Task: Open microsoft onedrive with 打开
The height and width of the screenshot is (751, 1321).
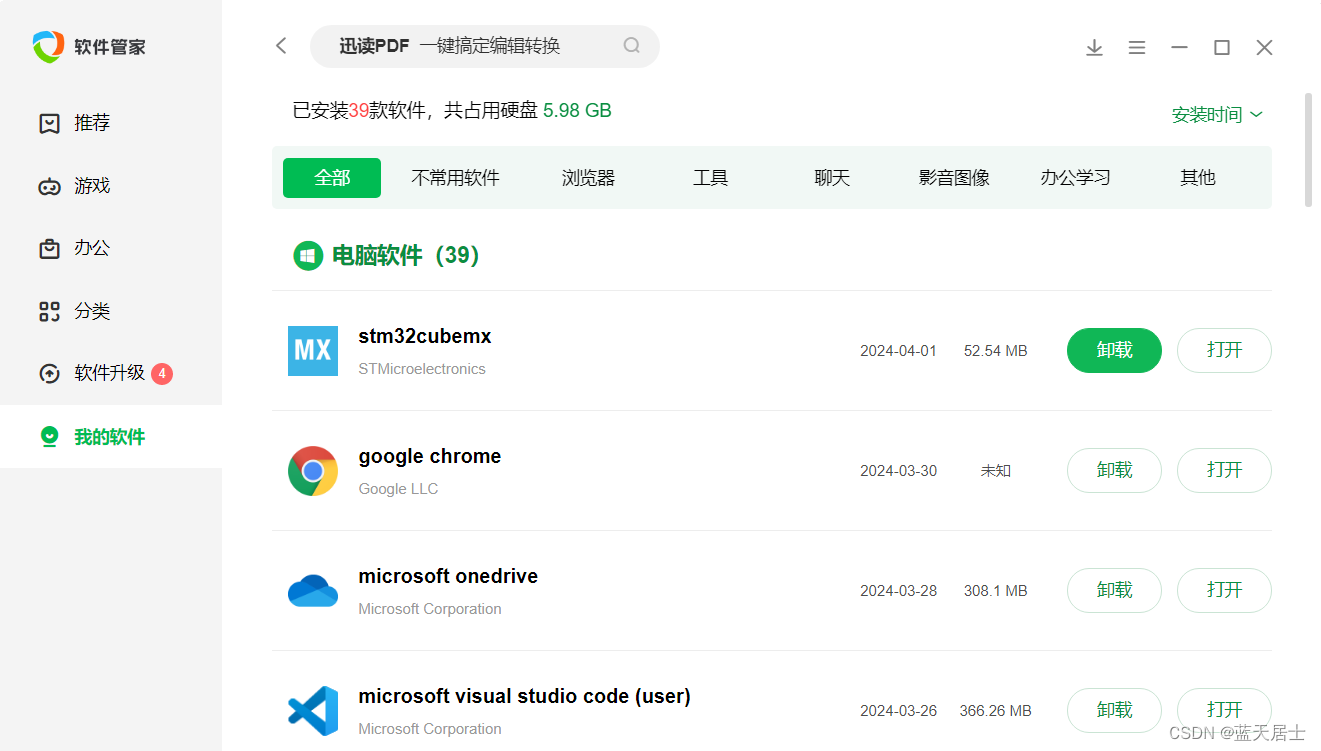Action: (1224, 590)
